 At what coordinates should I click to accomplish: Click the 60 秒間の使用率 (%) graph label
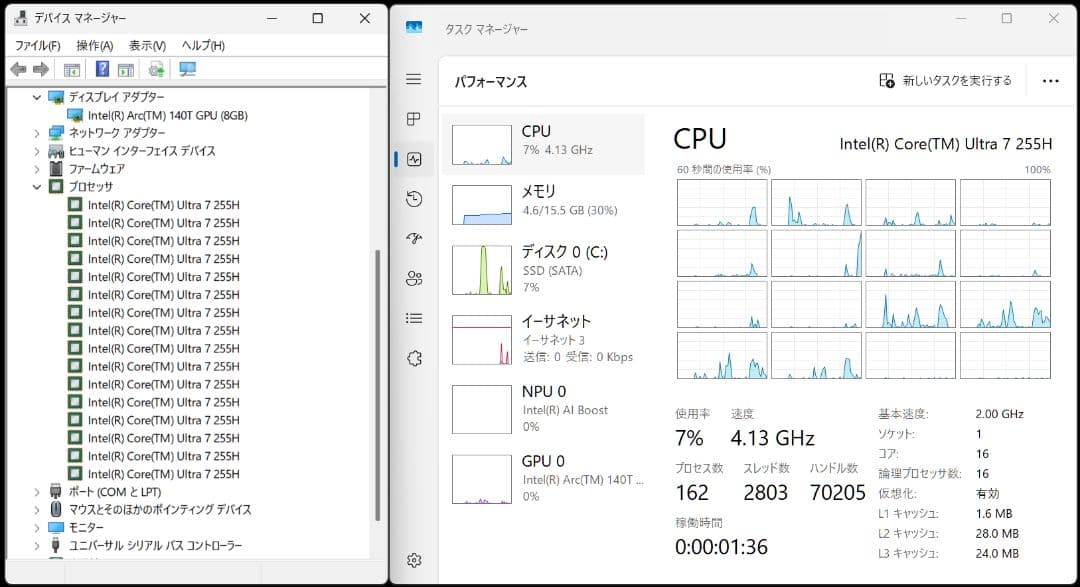click(723, 169)
